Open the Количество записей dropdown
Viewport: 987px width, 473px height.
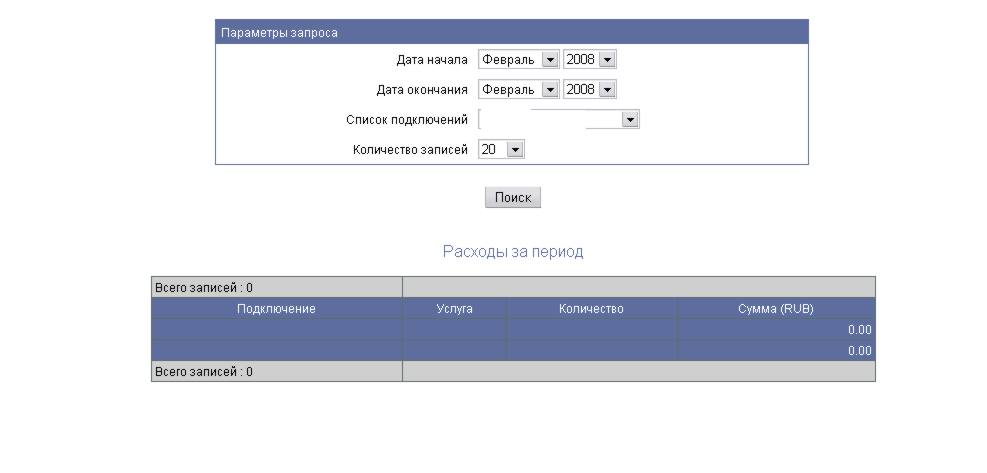pos(501,149)
